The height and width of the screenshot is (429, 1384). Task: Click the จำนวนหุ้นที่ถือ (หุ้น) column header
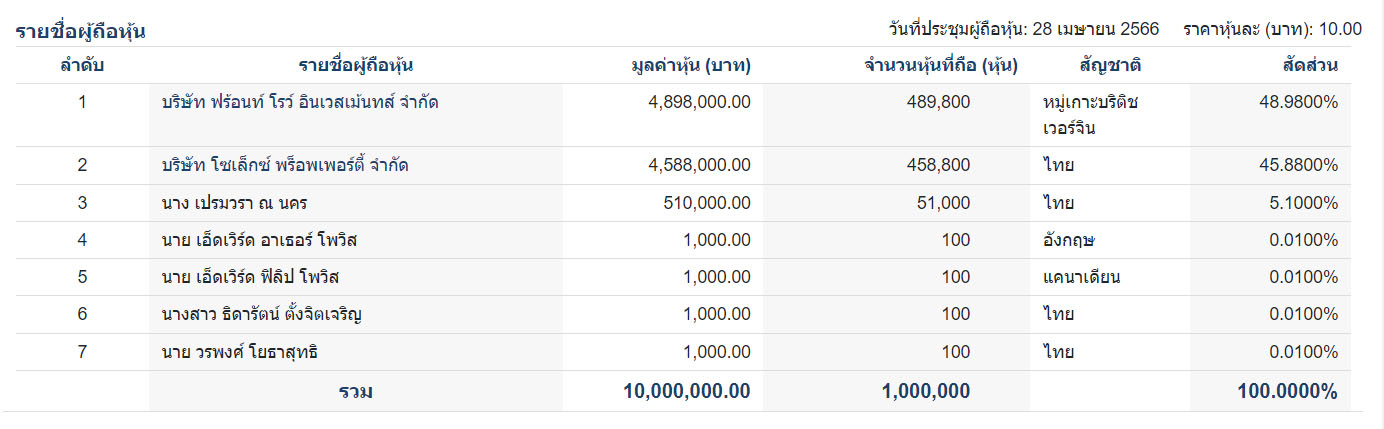(x=940, y=66)
